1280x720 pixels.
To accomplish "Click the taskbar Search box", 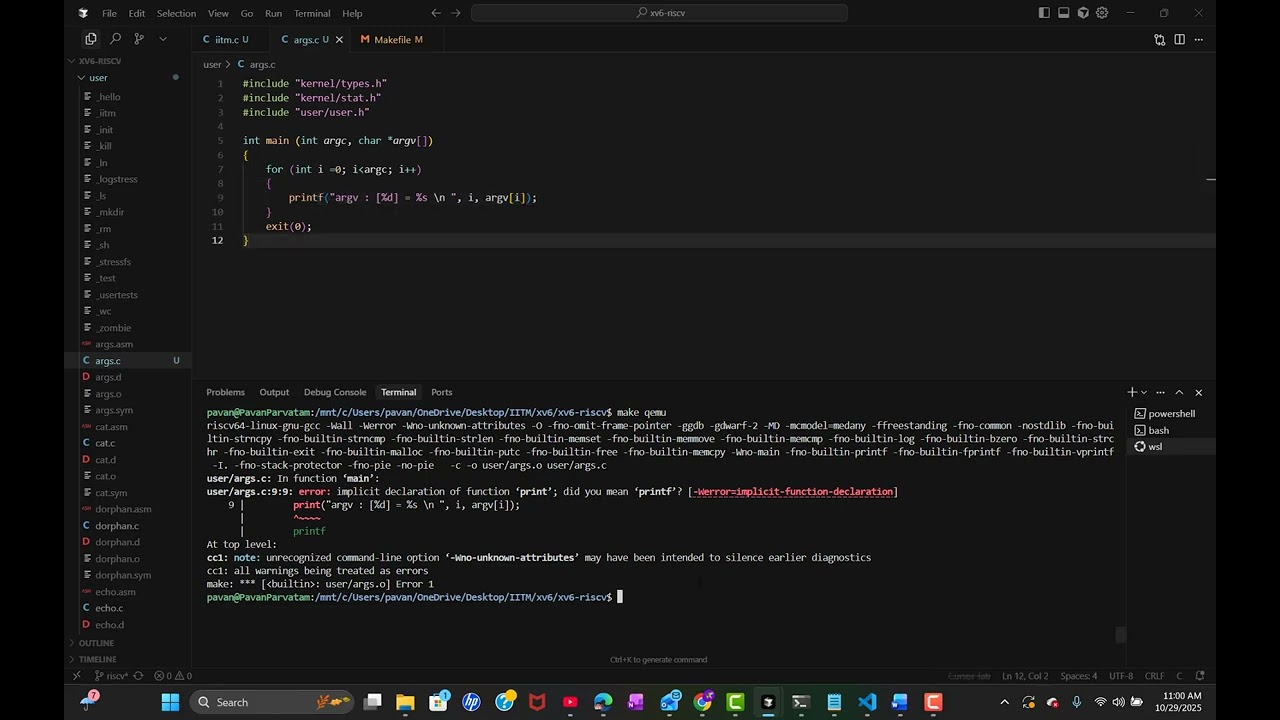I will click(273, 702).
